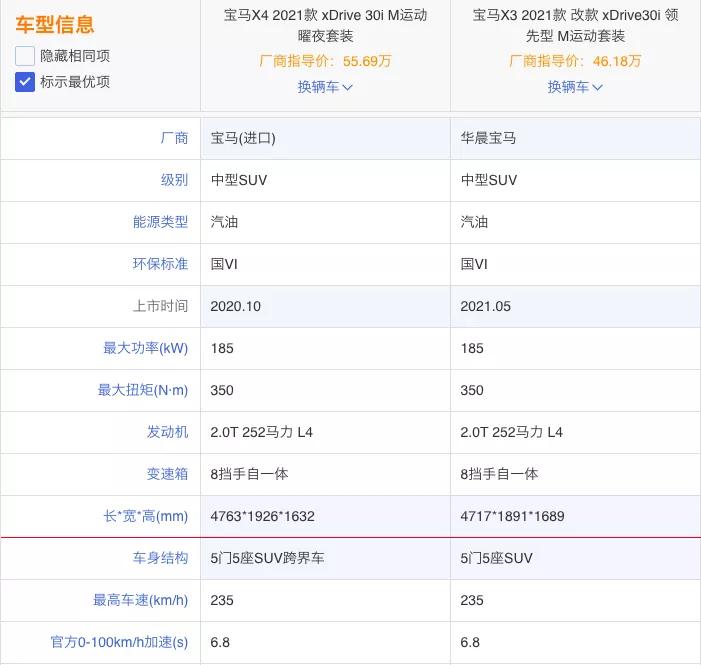Click the 官方0-100km/h加速(s) row label
The image size is (701, 665).
click(119, 642)
